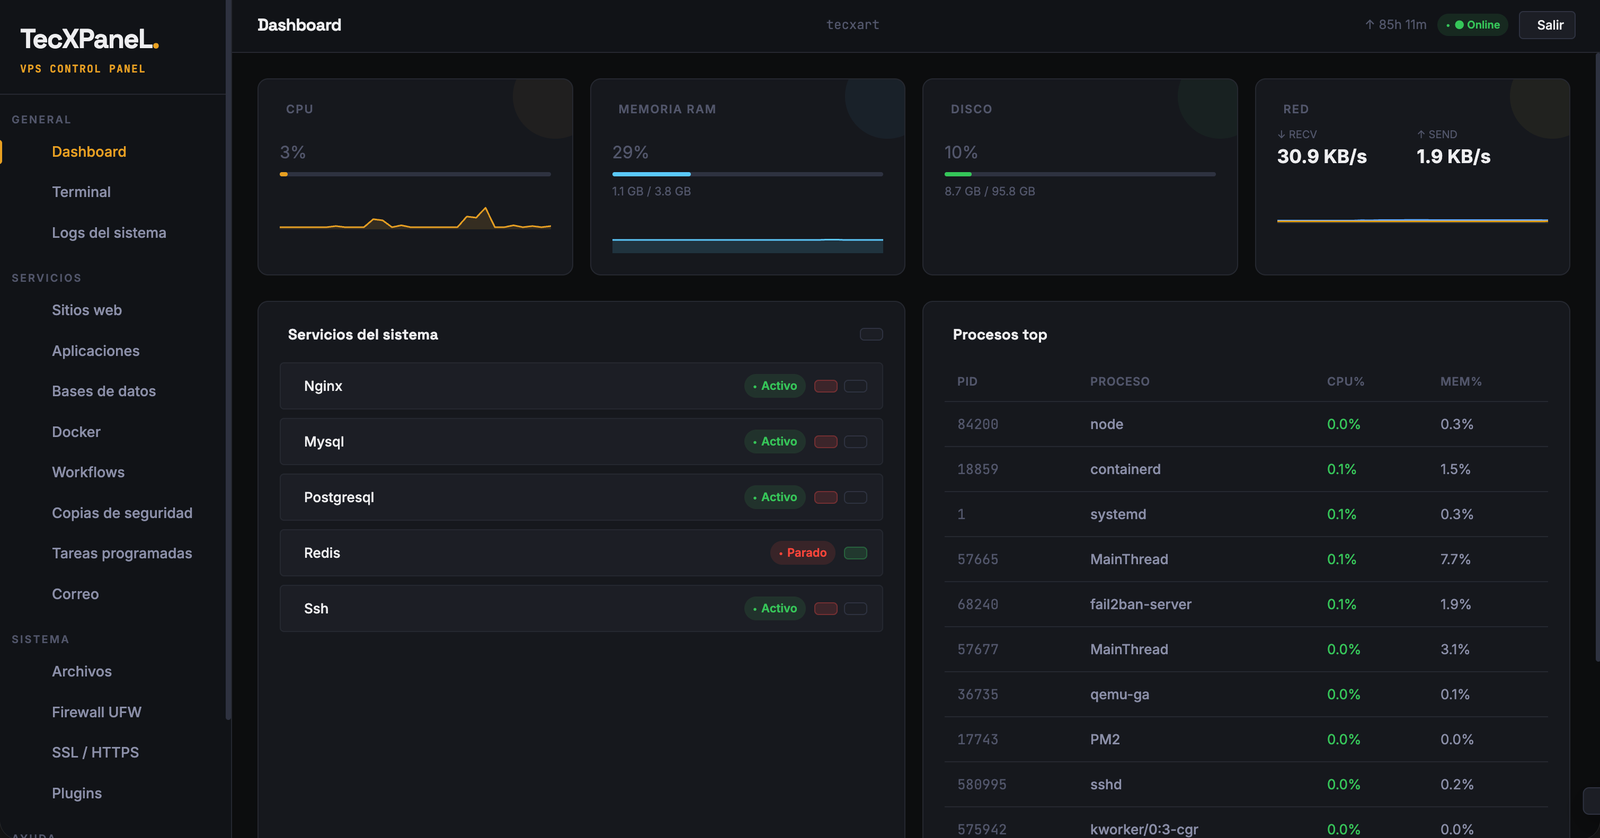Open the Terminal page from sidebar
Screen dimensions: 1600x838
tap(81, 192)
